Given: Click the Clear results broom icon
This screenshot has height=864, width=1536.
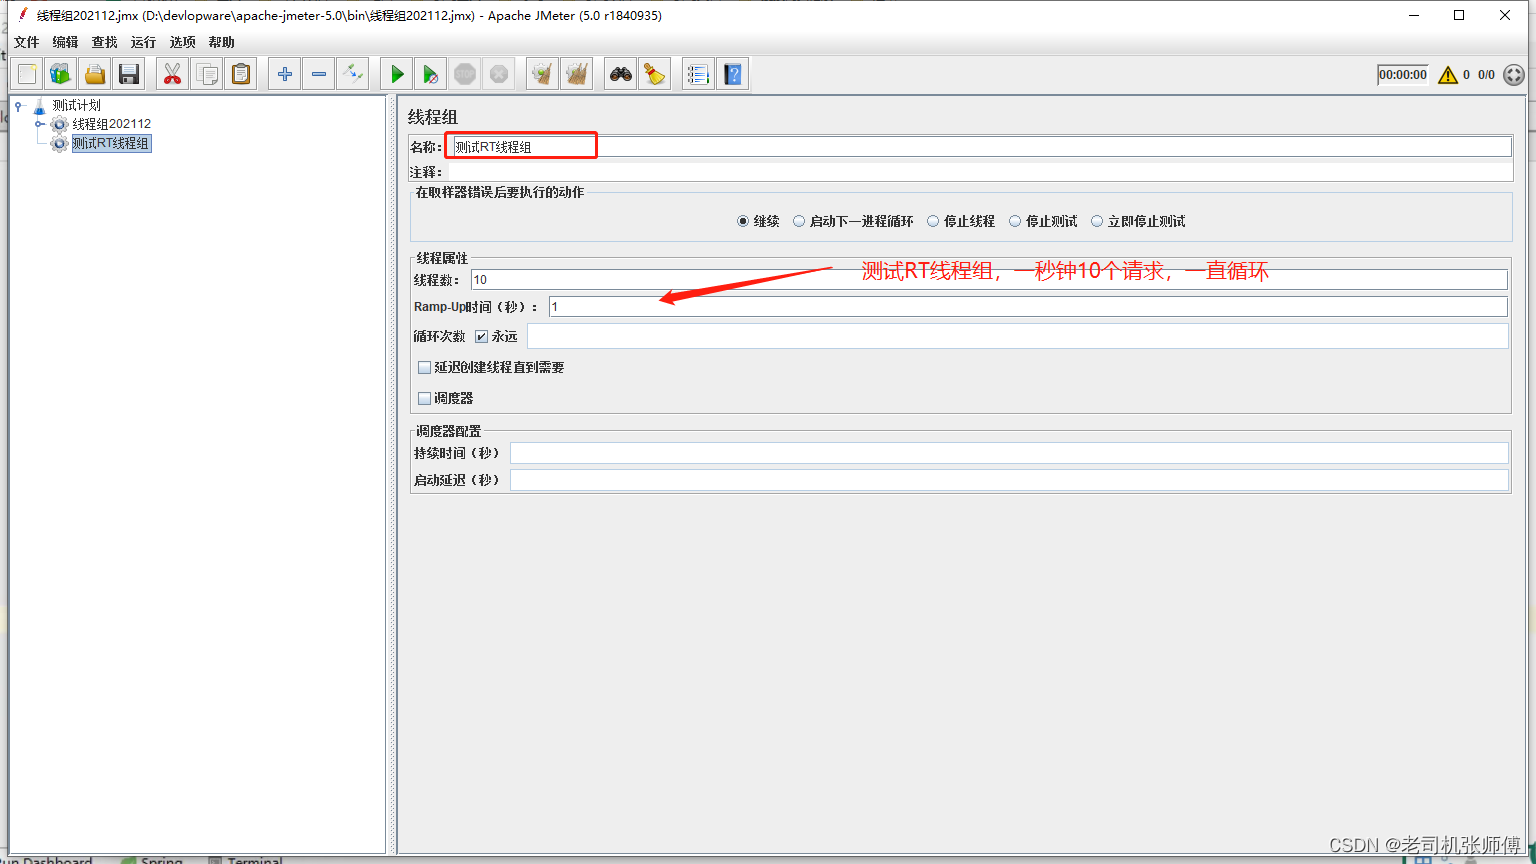Looking at the screenshot, I should click(x=542, y=74).
